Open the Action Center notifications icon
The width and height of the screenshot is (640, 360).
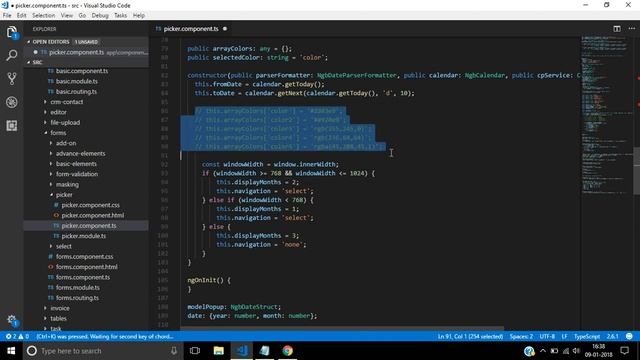(624, 351)
